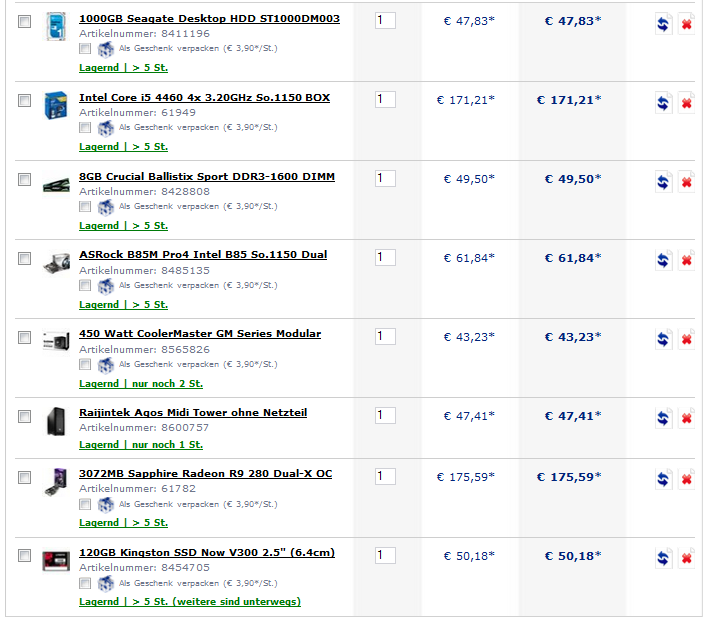708x617 pixels.
Task: Open Intel Core i5 box thumbnail
Action: (x=56, y=105)
